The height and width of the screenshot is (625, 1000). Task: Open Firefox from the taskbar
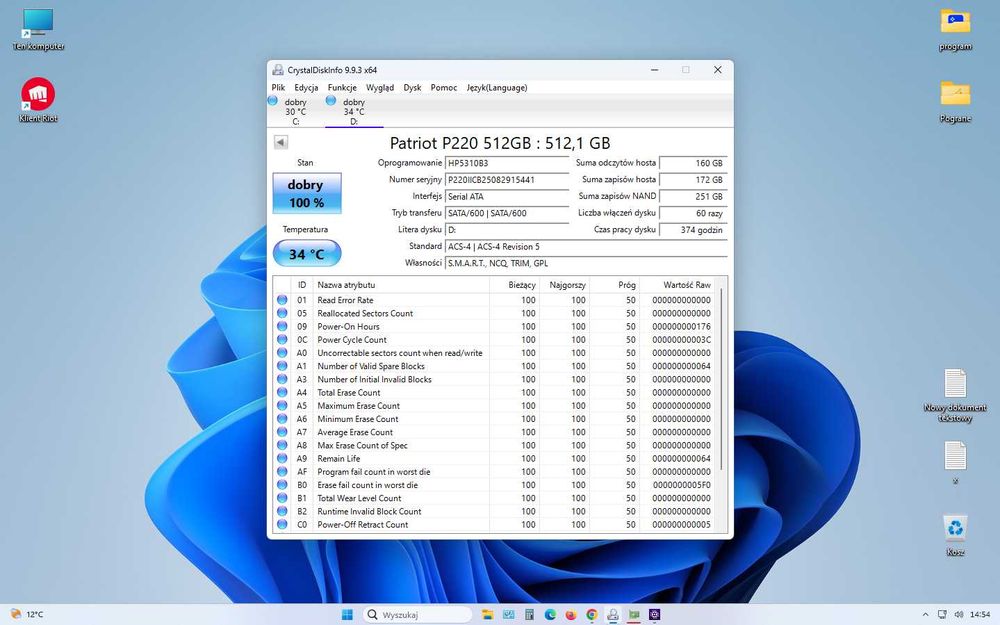[x=571, y=614]
